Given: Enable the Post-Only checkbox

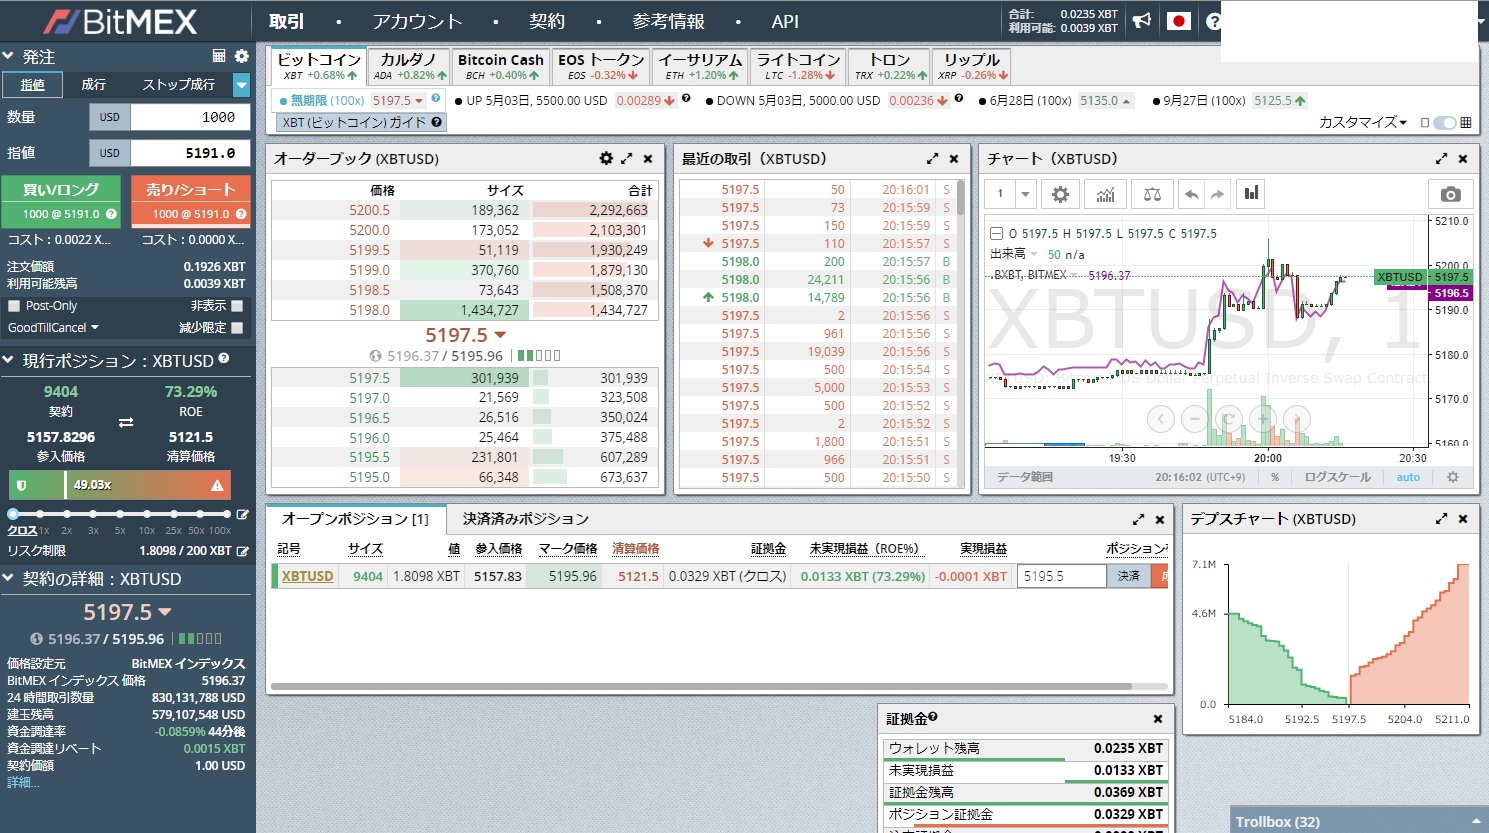Looking at the screenshot, I should coord(14,306).
